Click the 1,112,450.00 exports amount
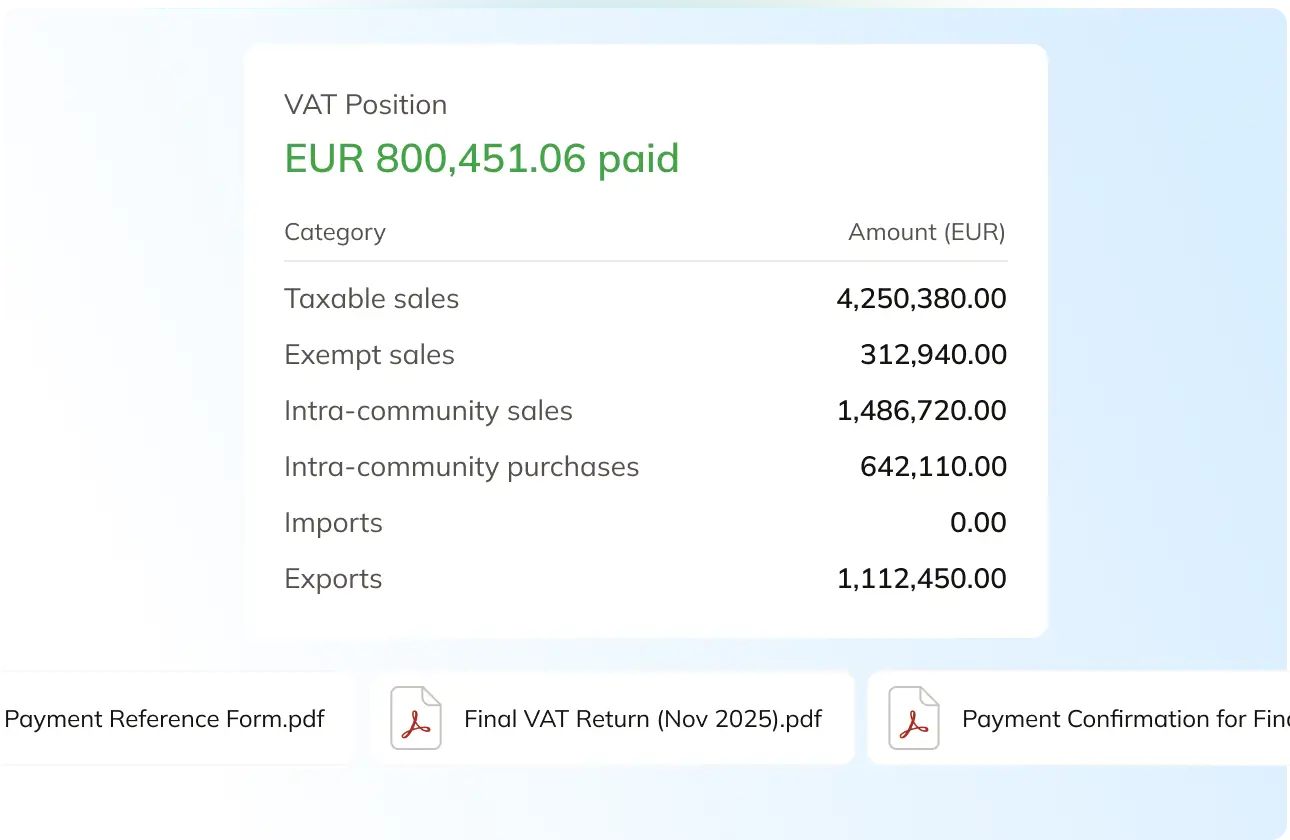1290x840 pixels. [921, 579]
